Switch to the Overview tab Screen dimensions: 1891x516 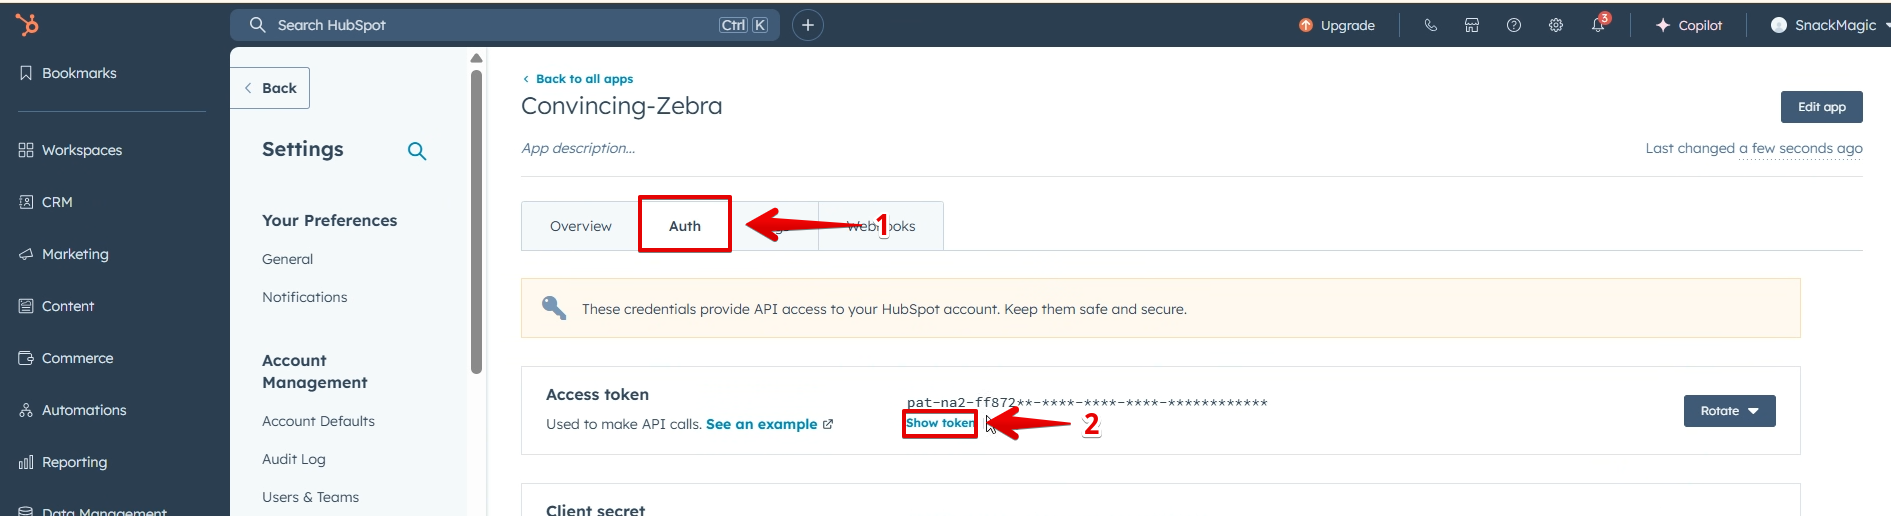(x=581, y=226)
